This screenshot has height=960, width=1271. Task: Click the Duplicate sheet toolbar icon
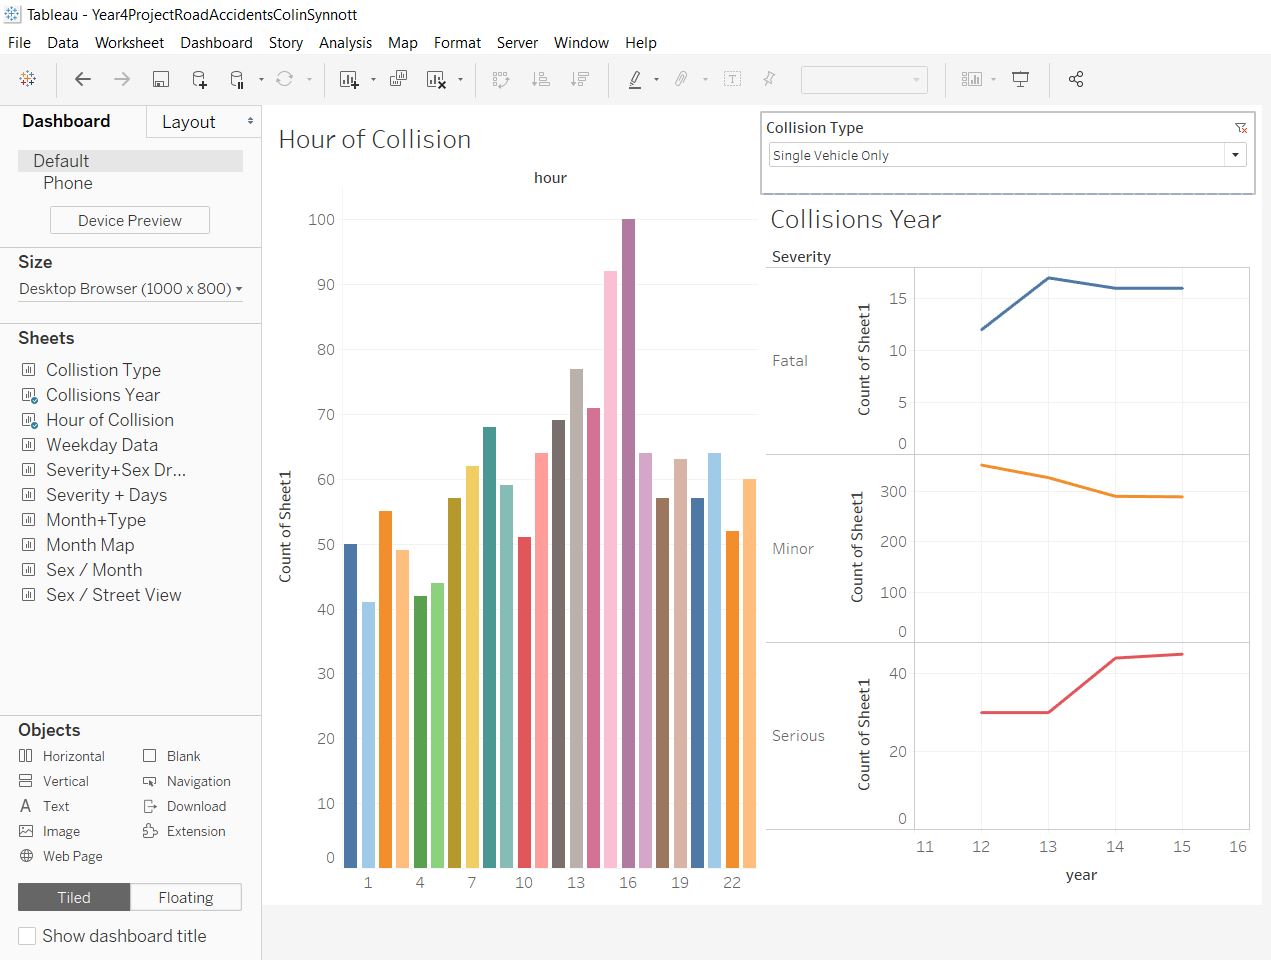pos(398,79)
